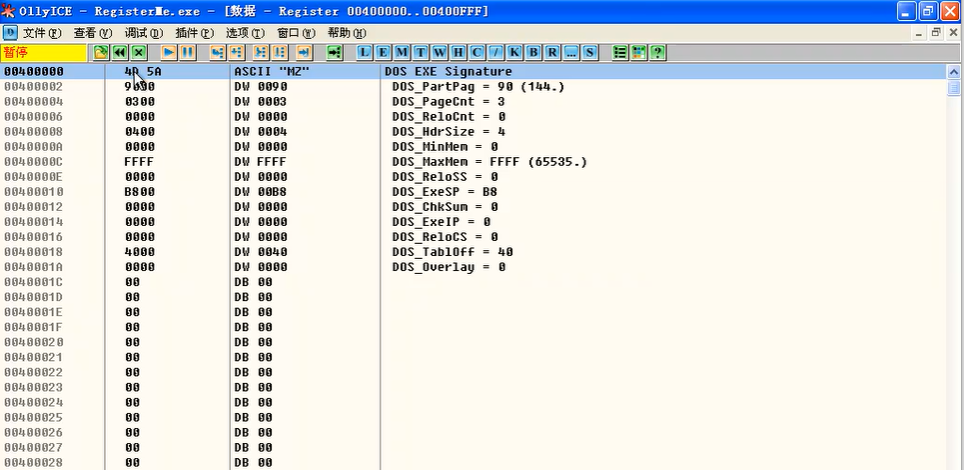964x470 pixels.
Task: Click the DOS_MaxMem = FFFF line
Action: tap(489, 162)
